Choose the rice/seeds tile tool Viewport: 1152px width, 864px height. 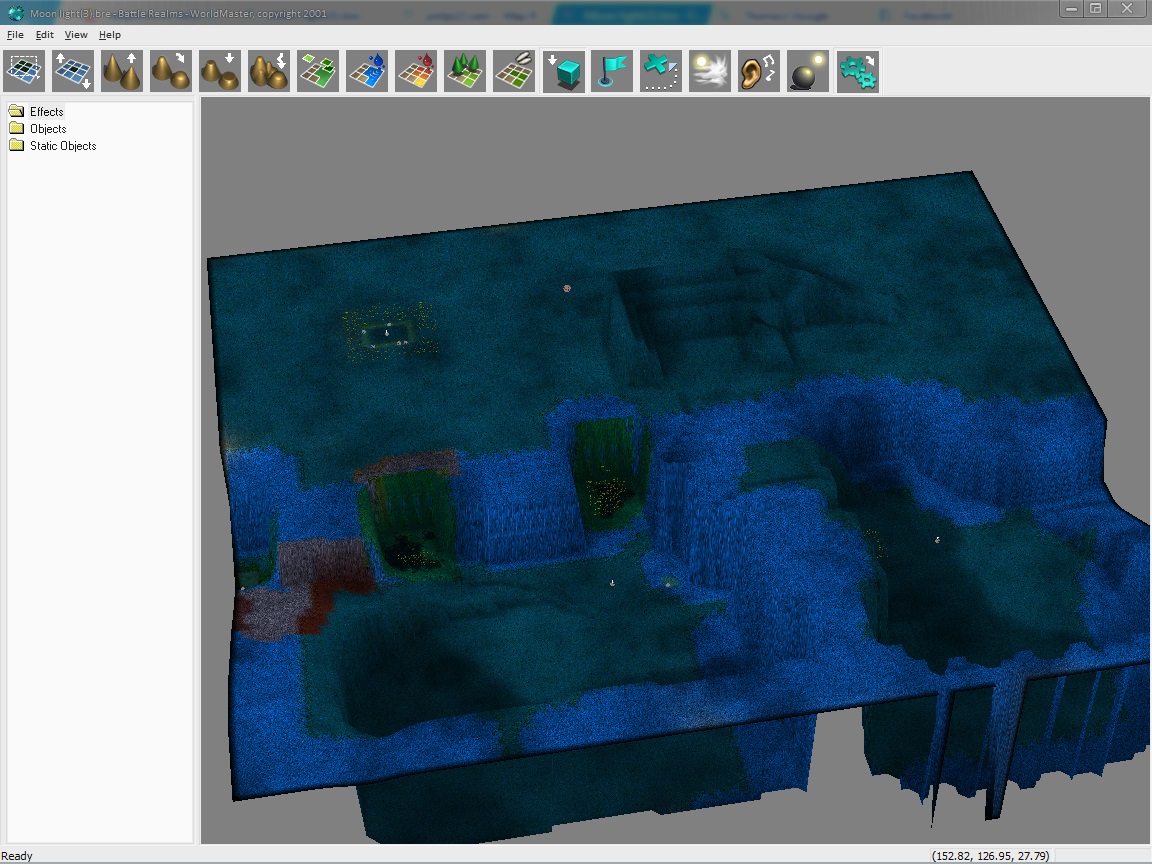[x=514, y=71]
